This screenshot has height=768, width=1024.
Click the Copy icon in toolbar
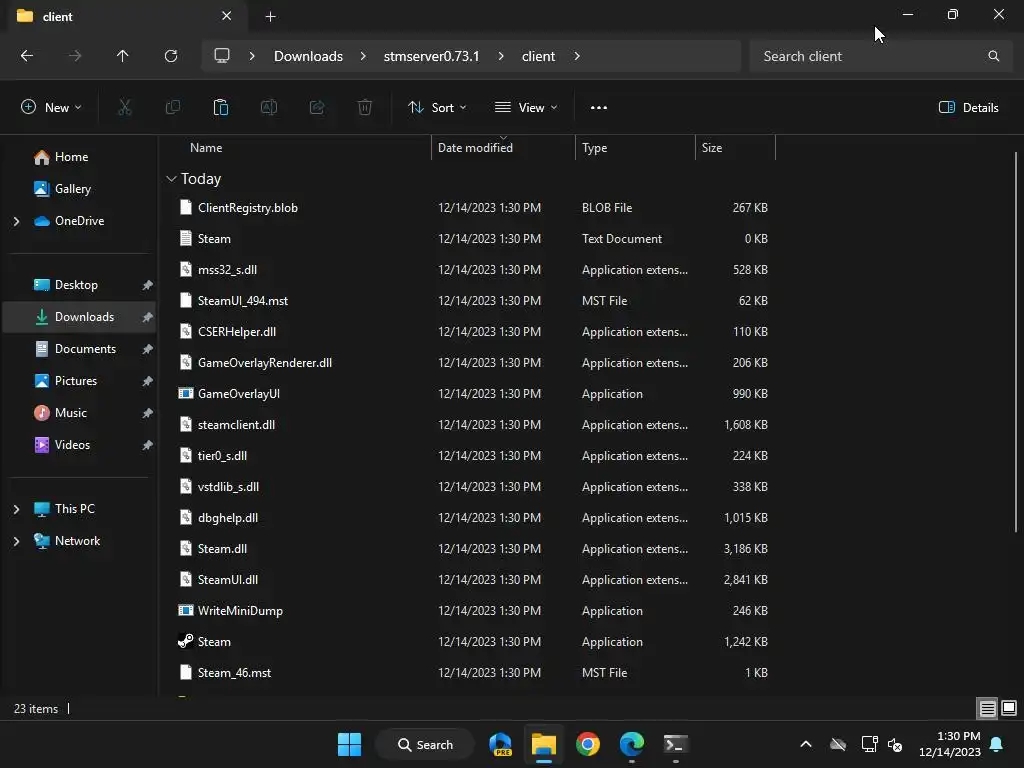pyautogui.click(x=172, y=107)
